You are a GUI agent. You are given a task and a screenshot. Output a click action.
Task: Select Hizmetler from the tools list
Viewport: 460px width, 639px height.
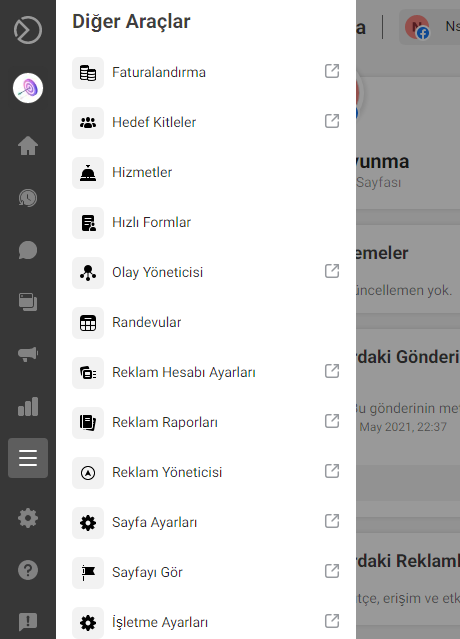(x=206, y=172)
